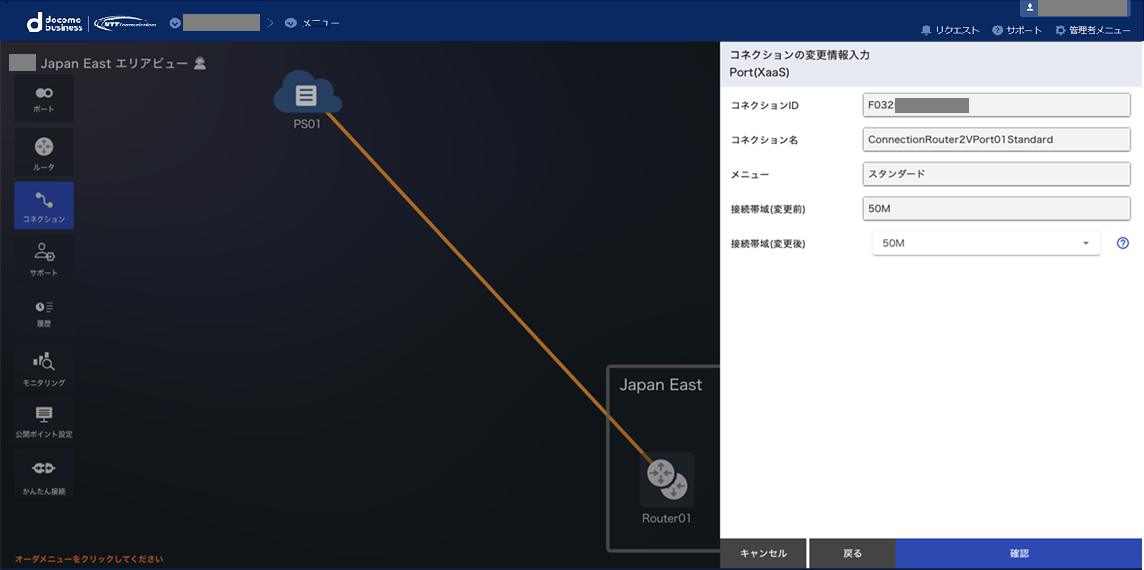Open the リクエスト menu in header
The image size is (1144, 570).
pos(950,30)
